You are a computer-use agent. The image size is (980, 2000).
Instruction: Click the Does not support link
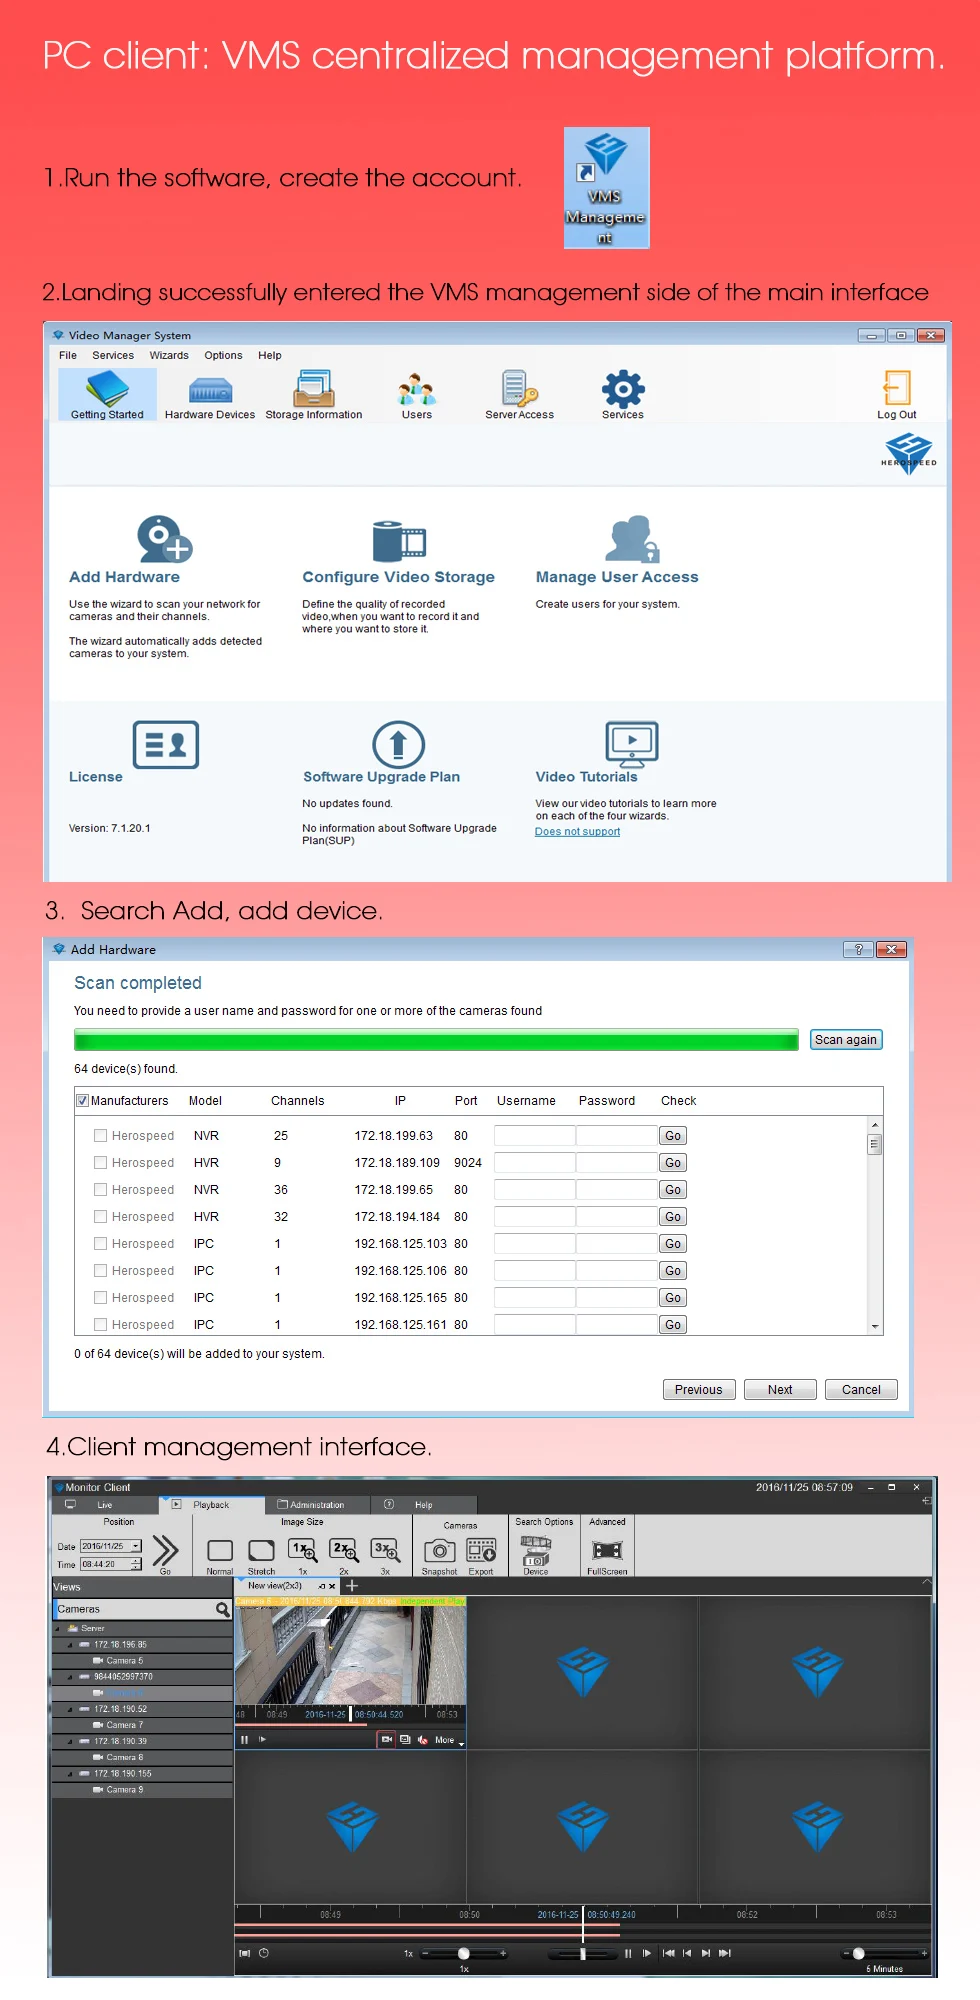coord(577,832)
